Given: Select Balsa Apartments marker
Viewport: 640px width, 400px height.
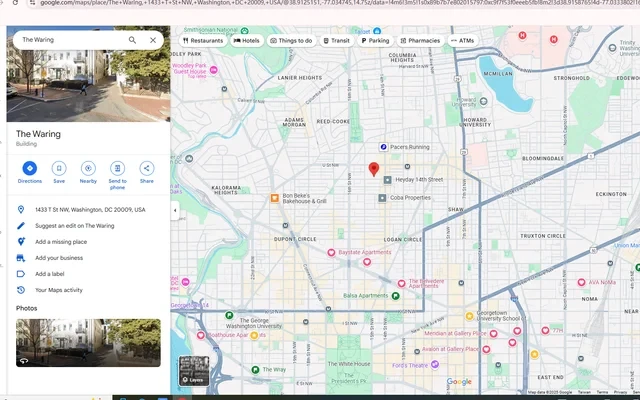Looking at the screenshot, I should tap(396, 296).
